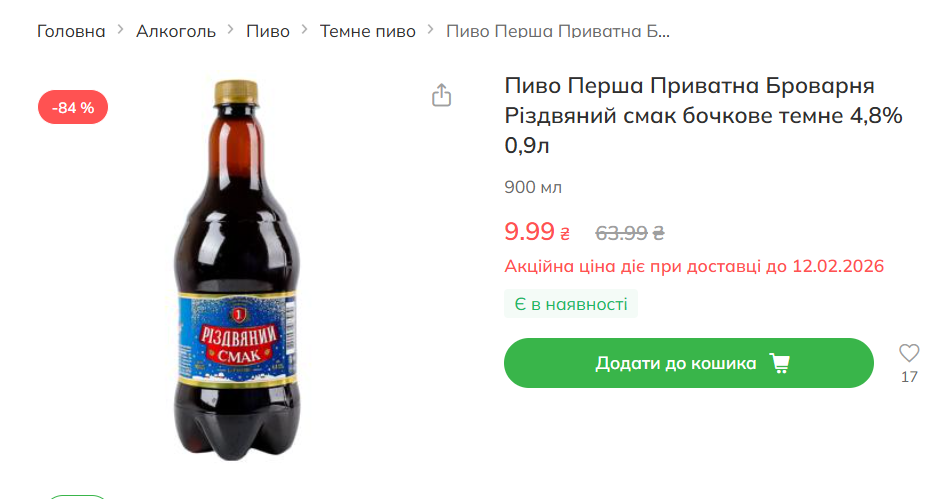Click the crossed-out 63.99 ₴ price
The width and height of the screenshot is (931, 499).
click(x=630, y=233)
